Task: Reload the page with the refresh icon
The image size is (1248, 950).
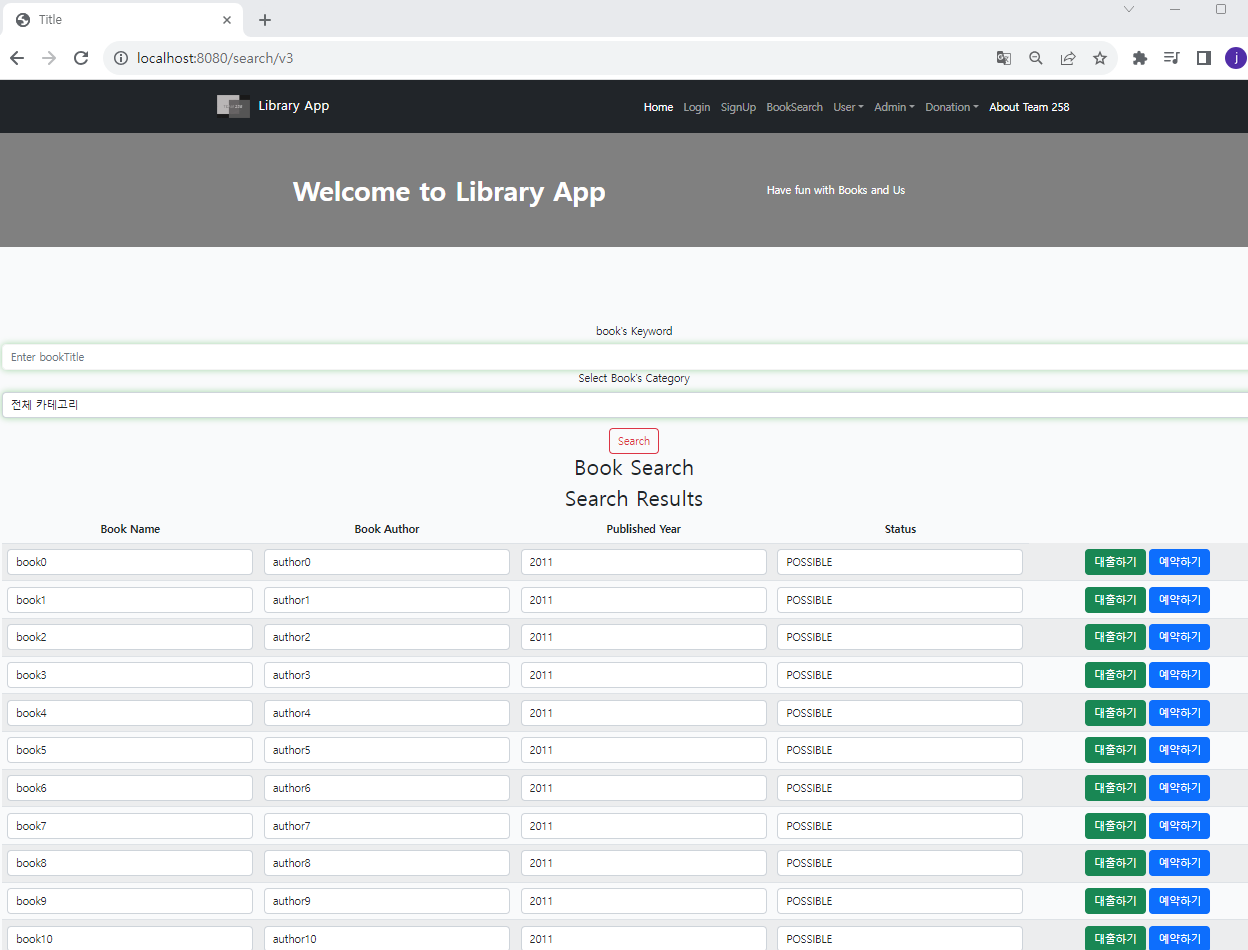Action: (81, 58)
